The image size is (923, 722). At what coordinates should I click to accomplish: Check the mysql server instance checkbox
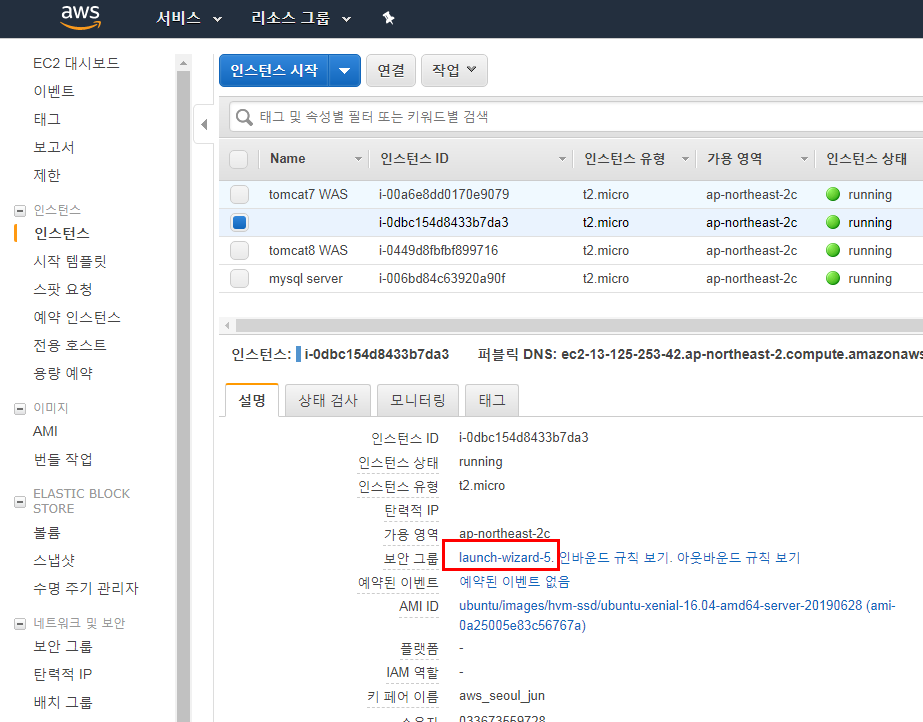click(x=239, y=278)
